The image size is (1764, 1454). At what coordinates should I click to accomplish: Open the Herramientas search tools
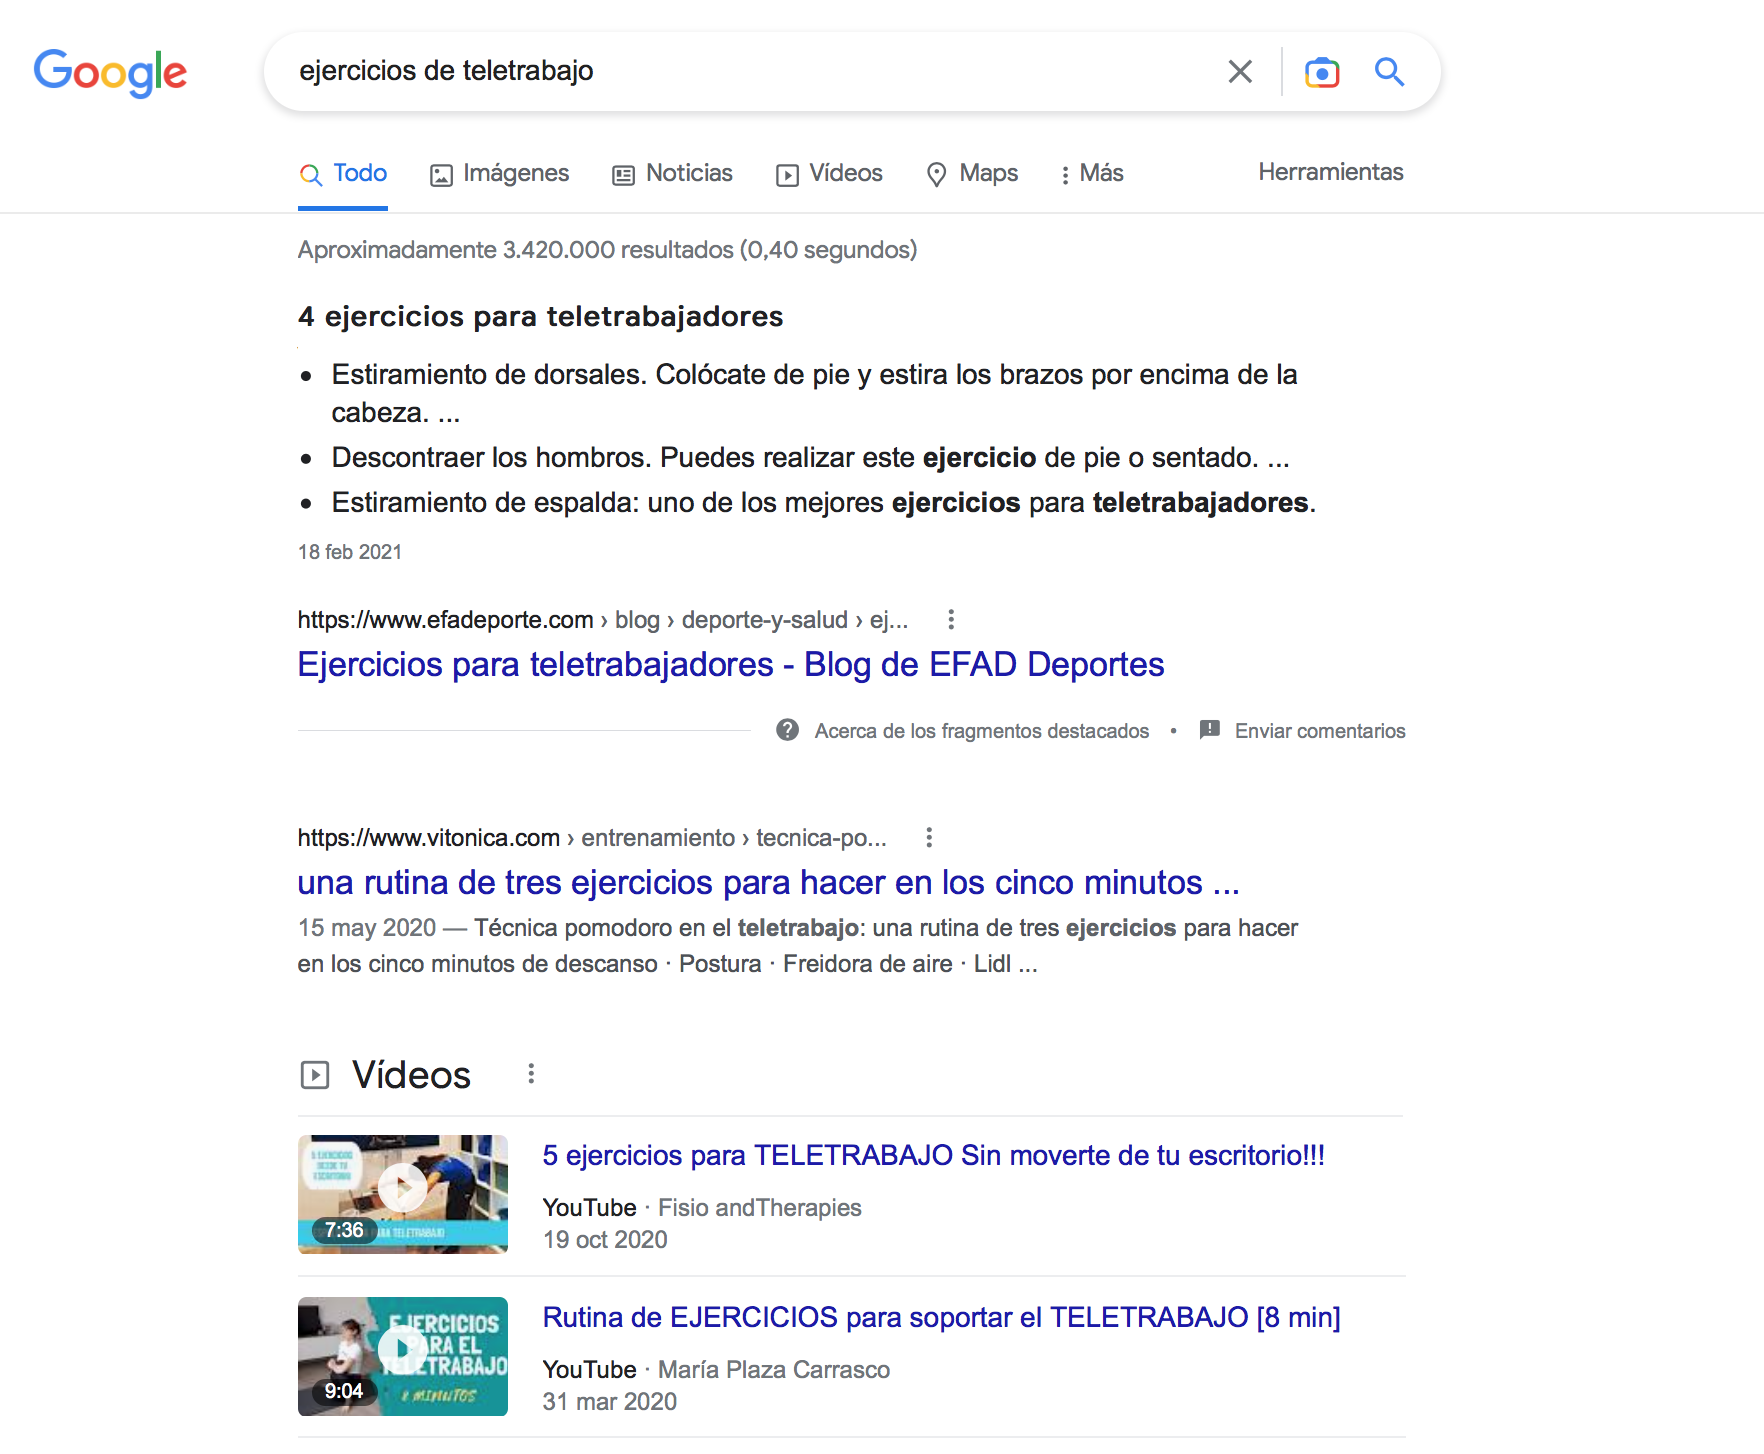click(x=1330, y=173)
